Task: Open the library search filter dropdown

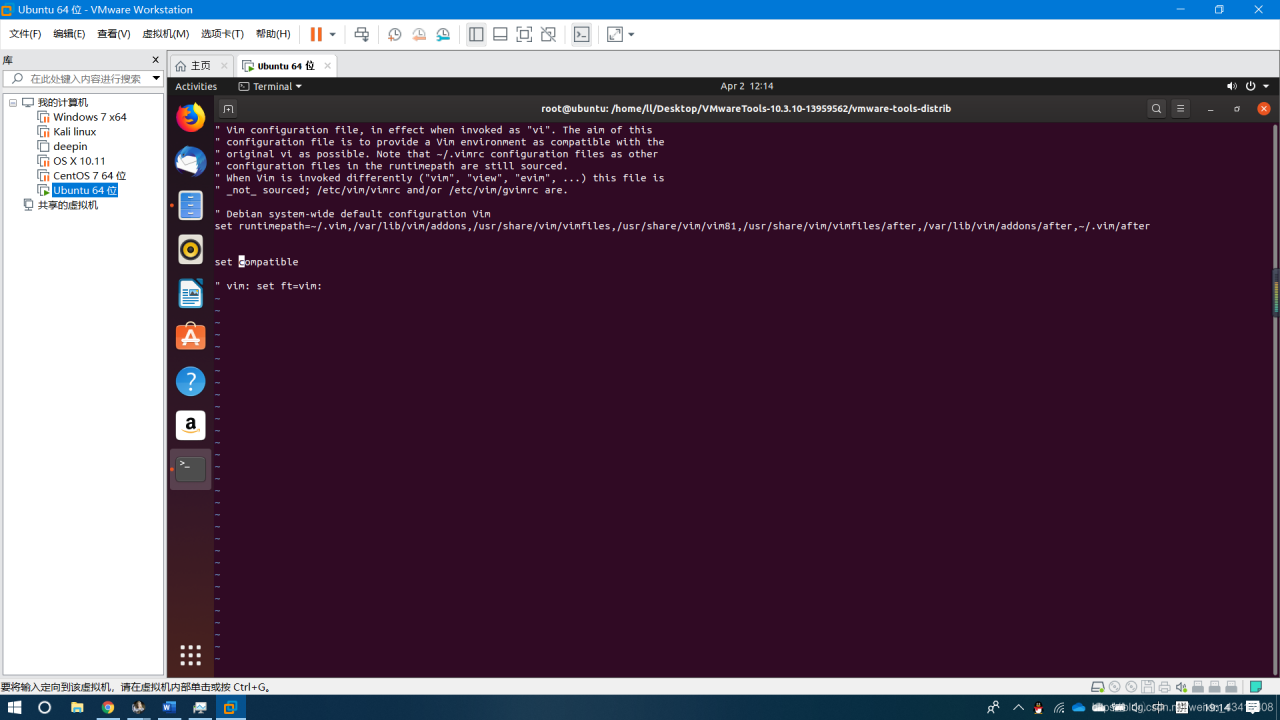Action: [x=156, y=78]
